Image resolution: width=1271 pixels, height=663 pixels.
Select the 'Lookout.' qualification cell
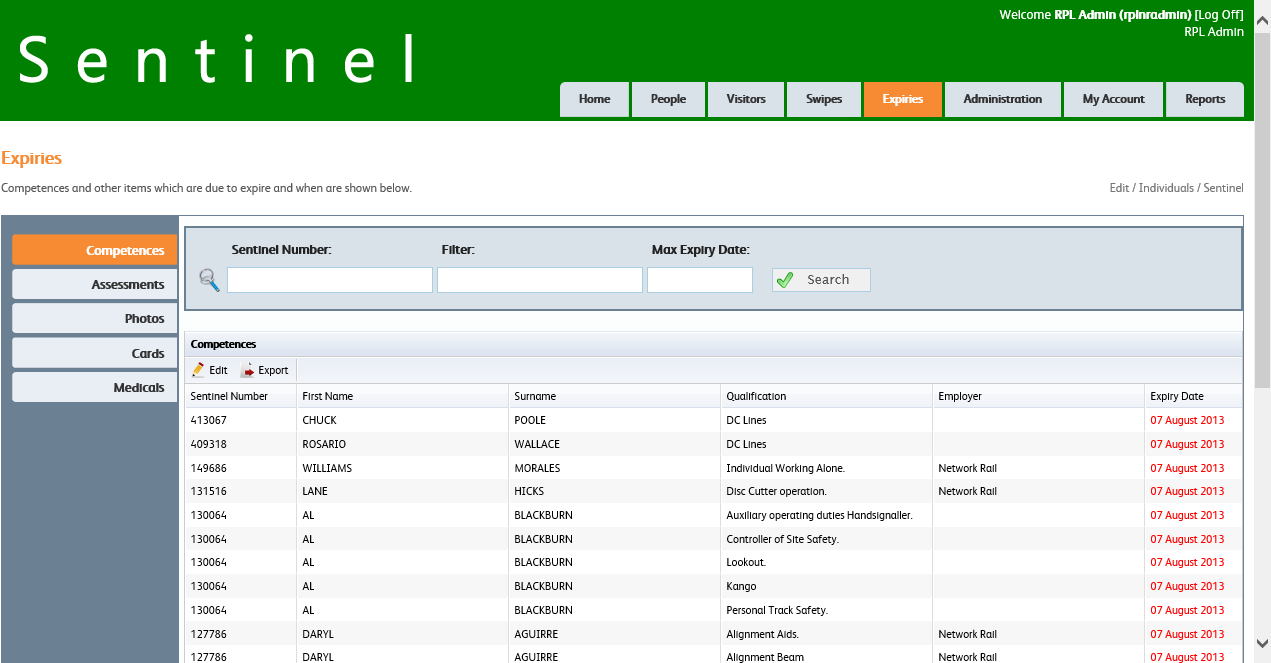click(x=827, y=562)
